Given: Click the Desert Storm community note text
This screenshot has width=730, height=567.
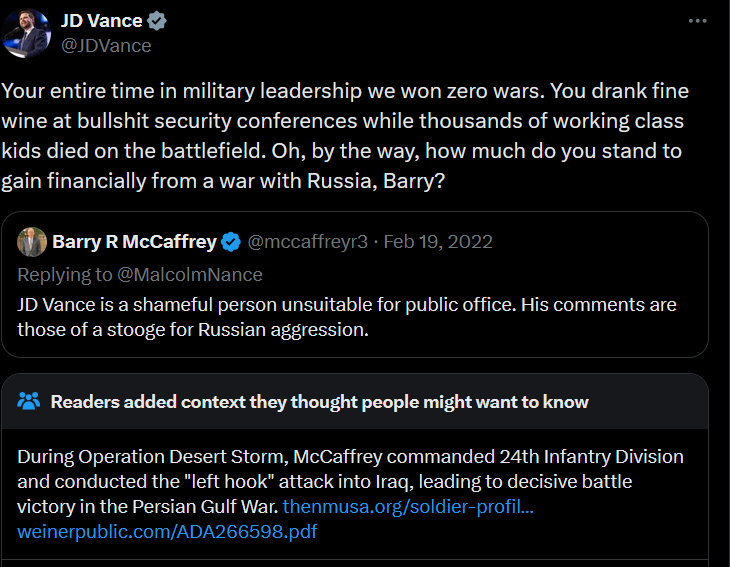Looking at the screenshot, I should (x=350, y=482).
